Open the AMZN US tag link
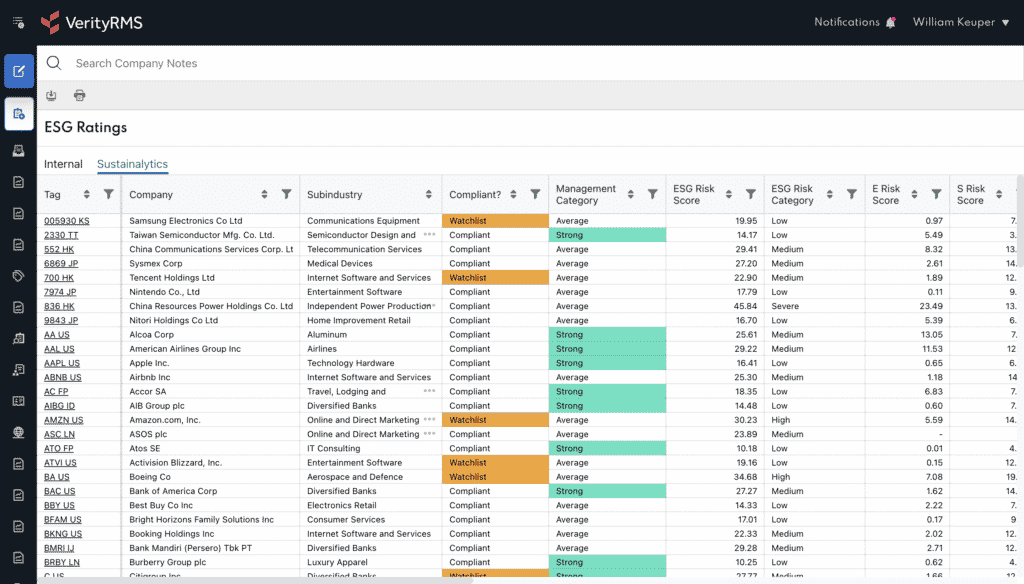1024x584 pixels. (63, 420)
